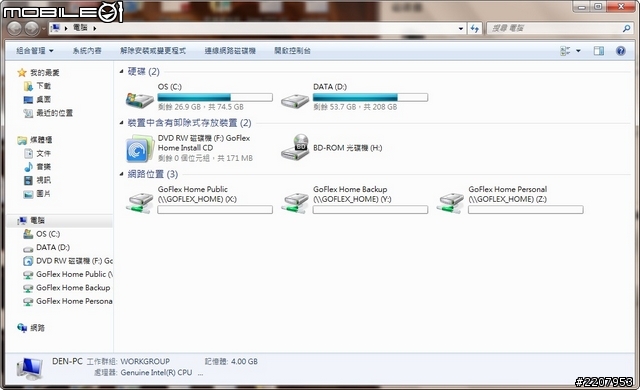
Task: Click the Back navigation arrow button
Action: coord(15,29)
